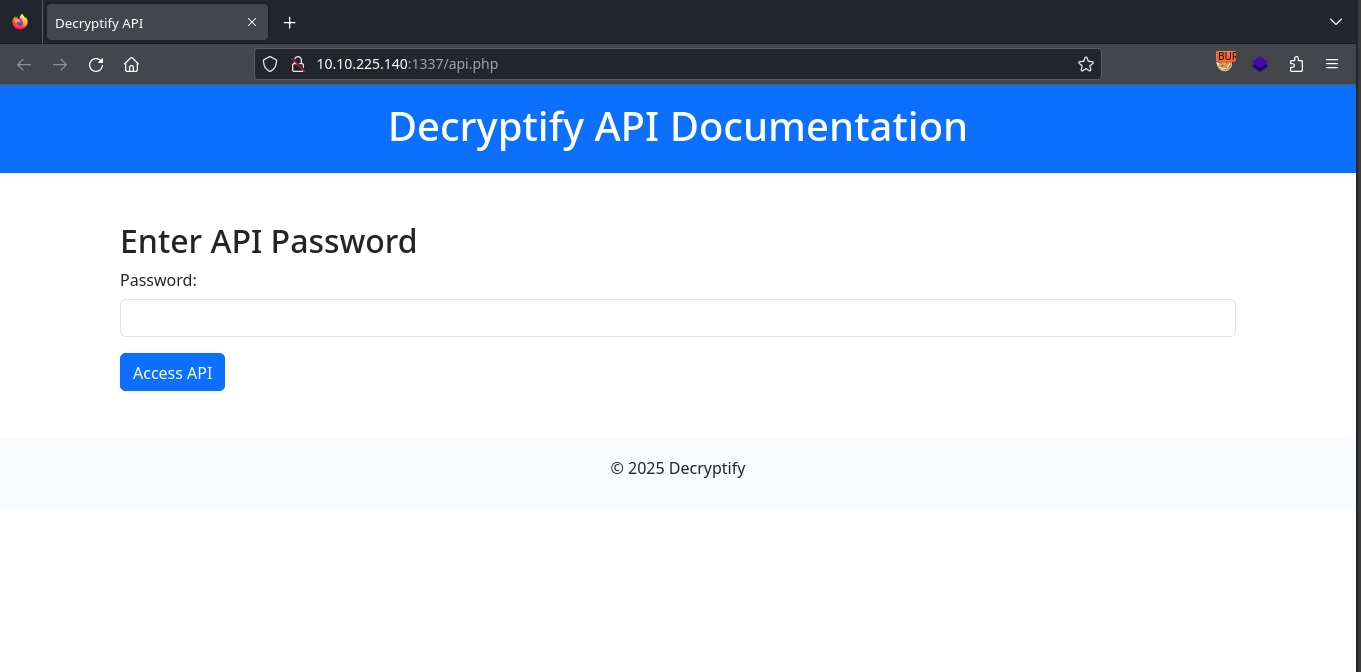Click the Decryptify API Documentation heading
The height and width of the screenshot is (672, 1361).
pos(677,127)
